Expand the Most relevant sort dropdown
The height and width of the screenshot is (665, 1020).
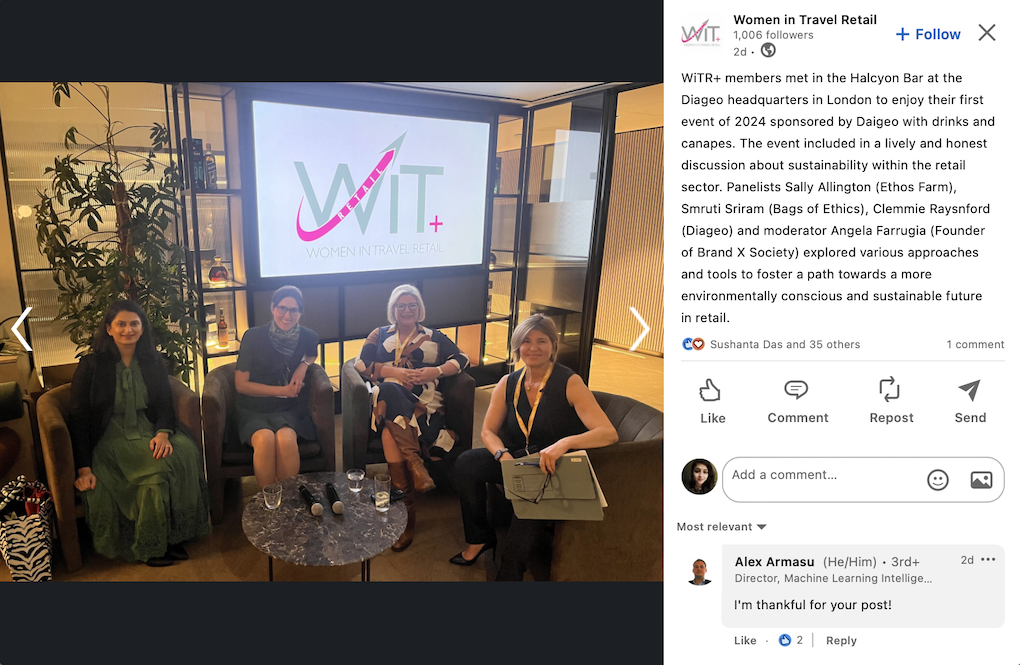click(x=721, y=526)
